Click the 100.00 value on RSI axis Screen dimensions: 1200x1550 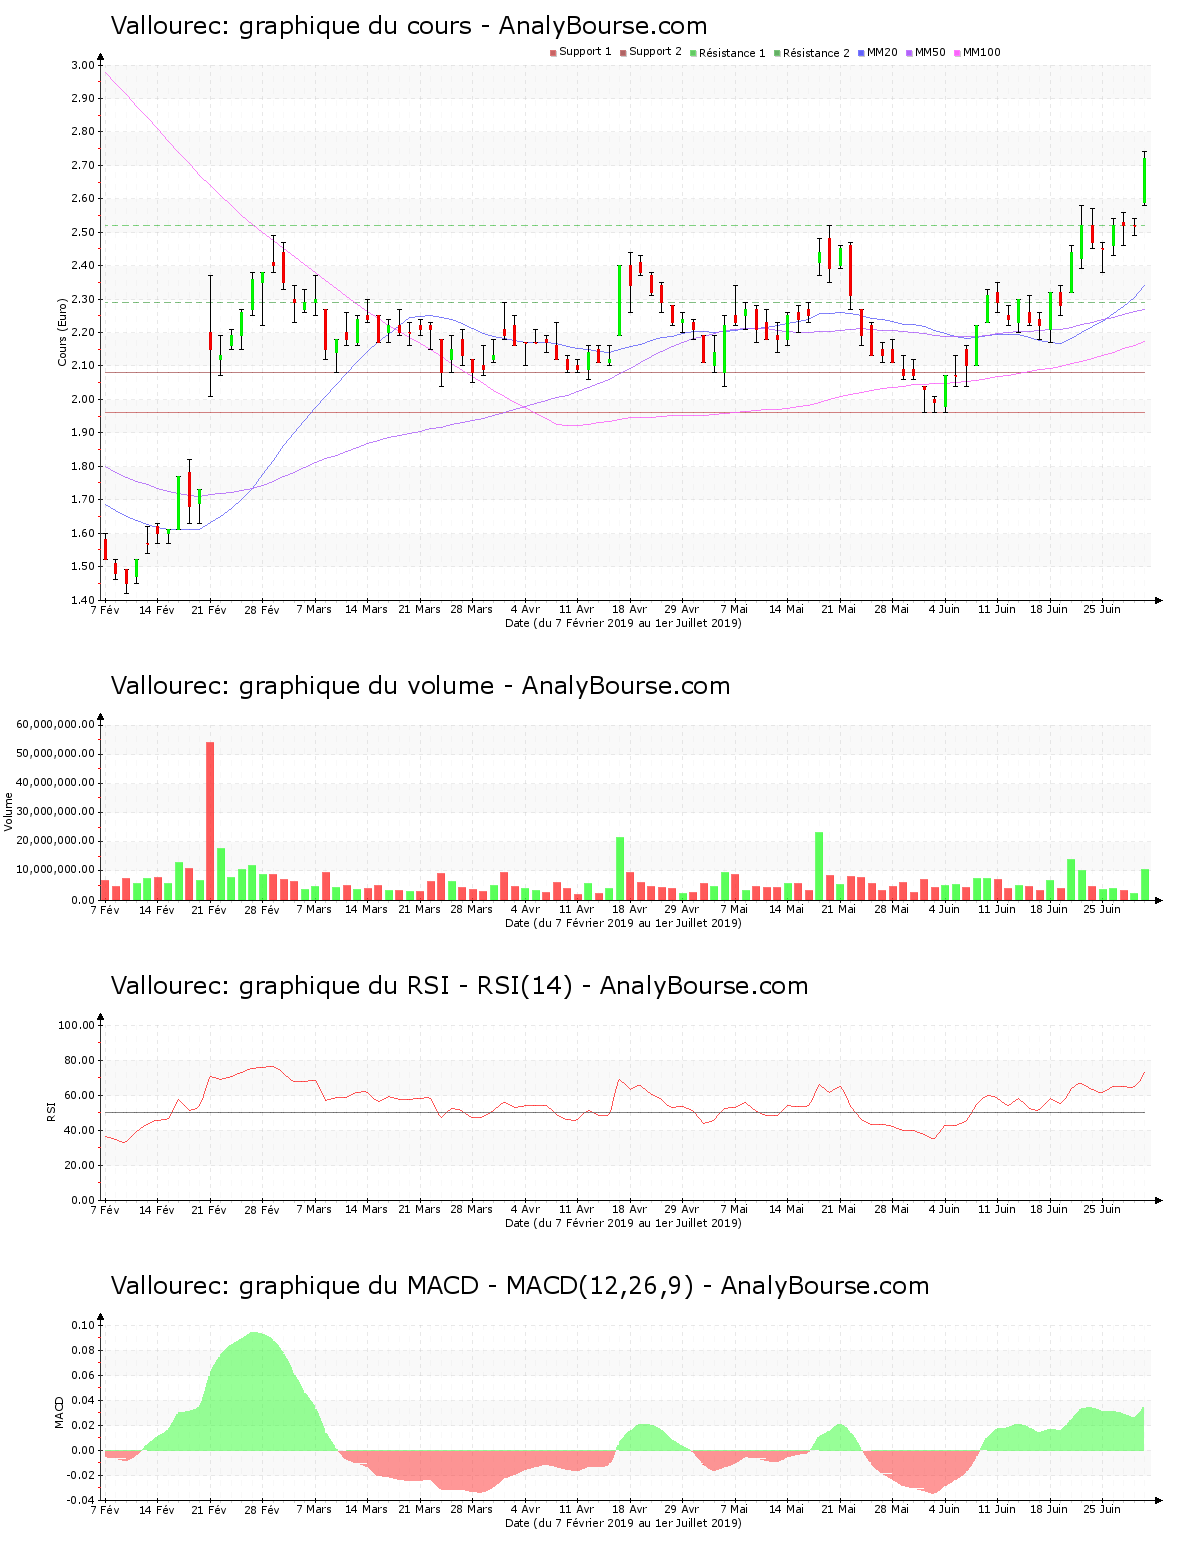(77, 1025)
